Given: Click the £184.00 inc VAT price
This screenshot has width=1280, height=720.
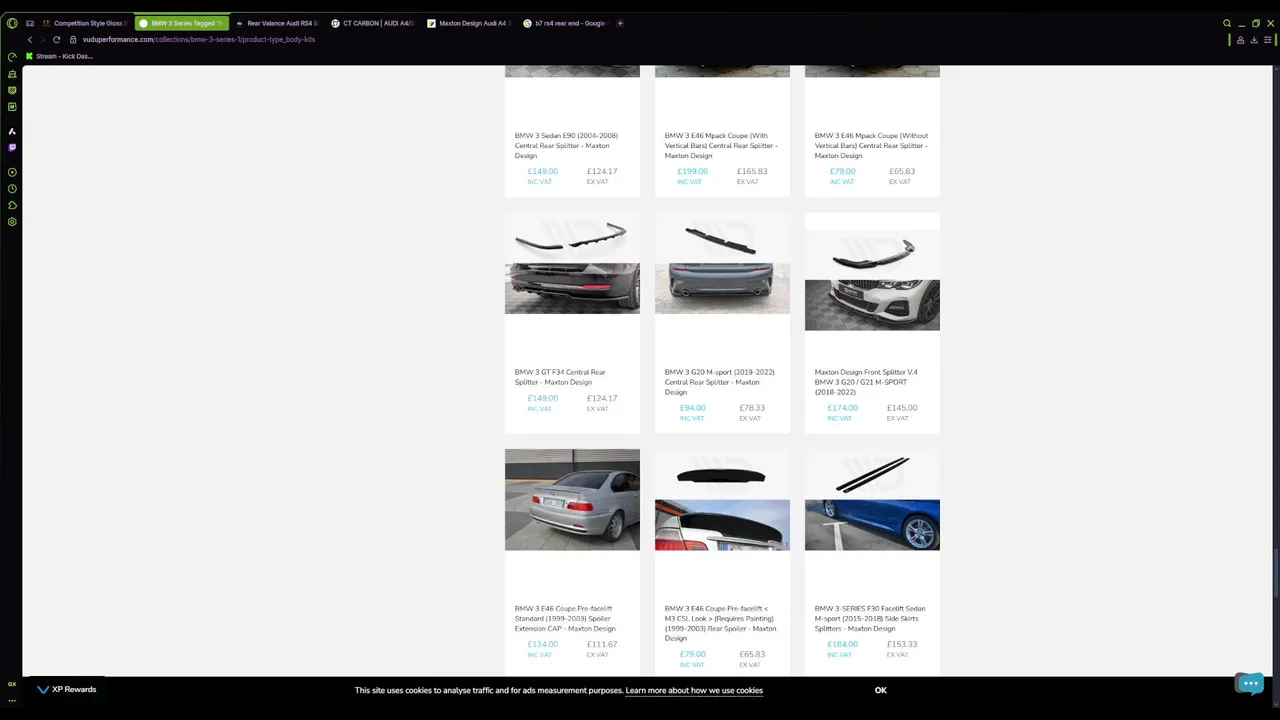Looking at the screenshot, I should (x=842, y=644).
